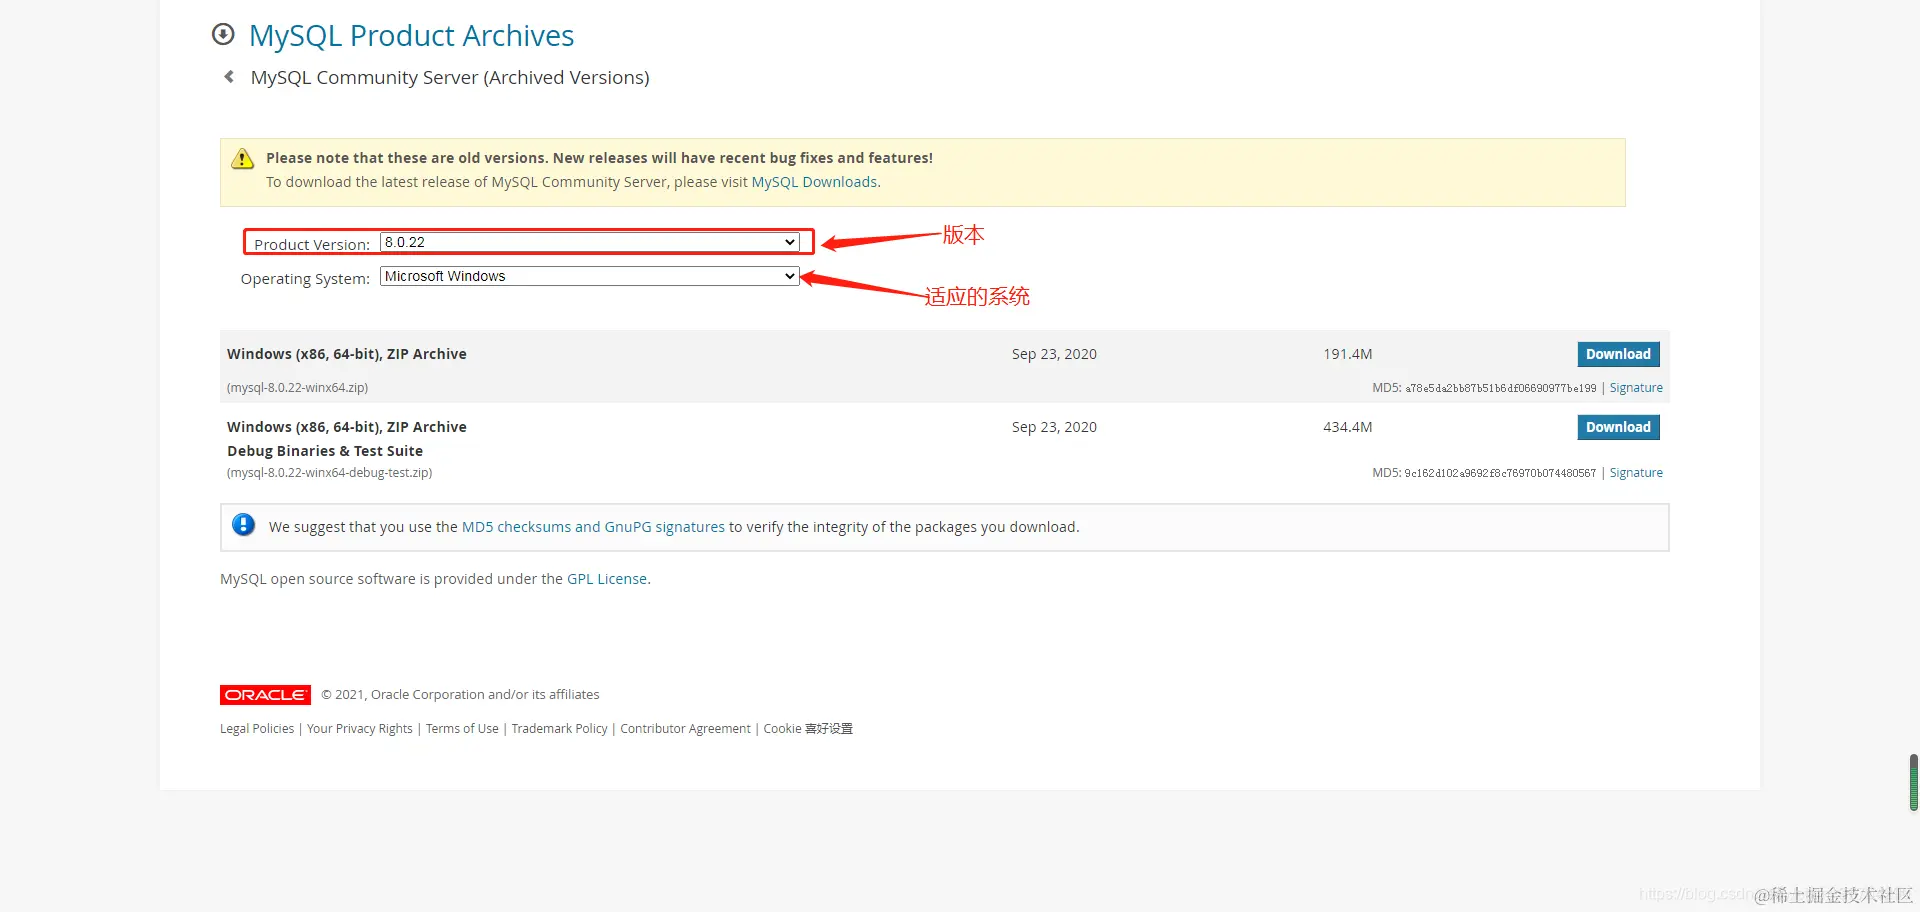Open Terms of Use footer link

(462, 729)
